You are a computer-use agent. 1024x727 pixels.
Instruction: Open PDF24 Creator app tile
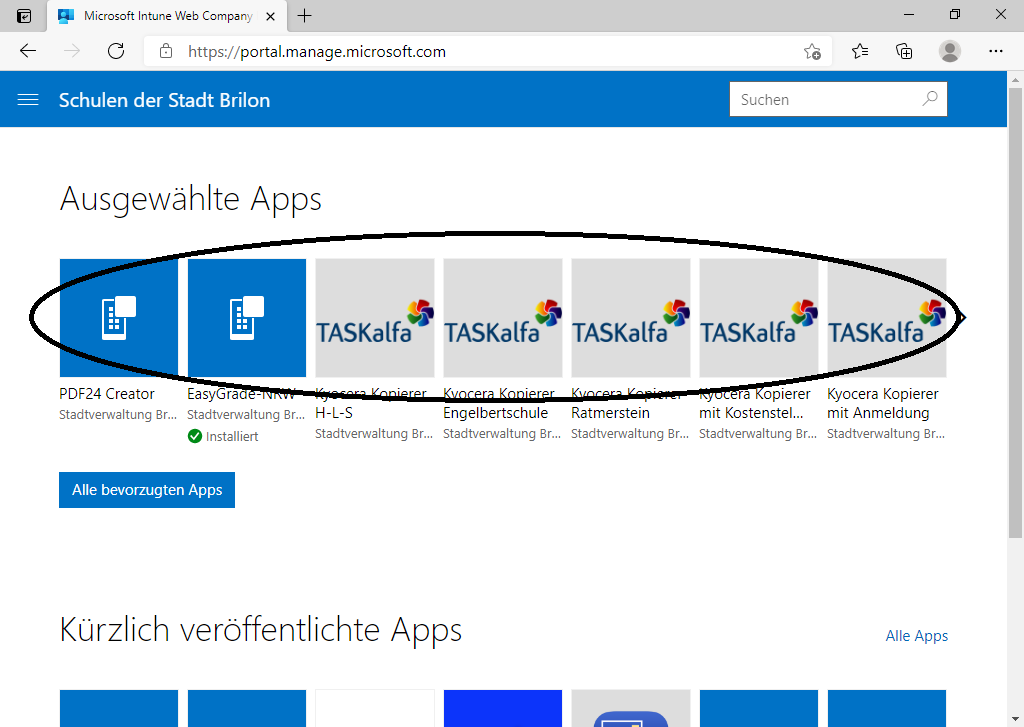tap(119, 318)
